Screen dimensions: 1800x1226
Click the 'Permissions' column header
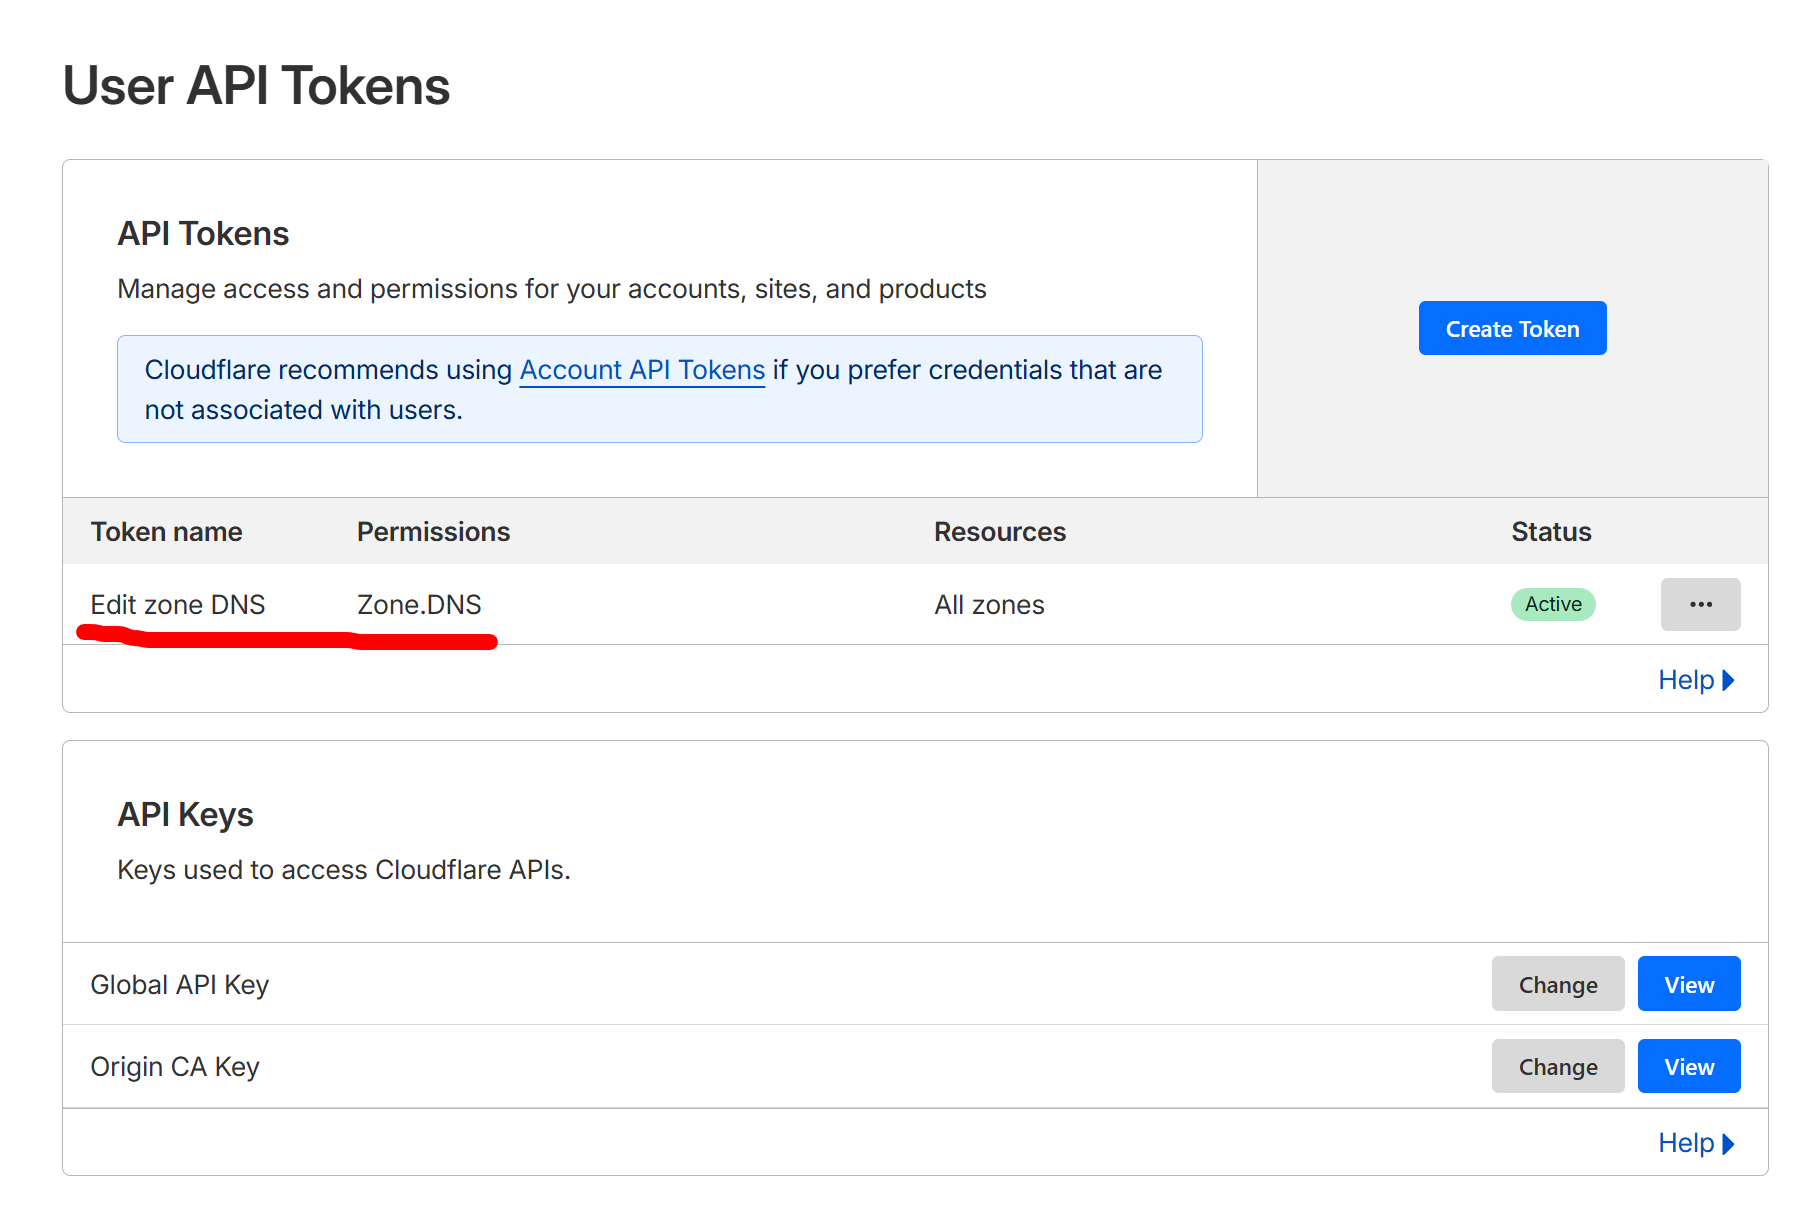pyautogui.click(x=433, y=532)
